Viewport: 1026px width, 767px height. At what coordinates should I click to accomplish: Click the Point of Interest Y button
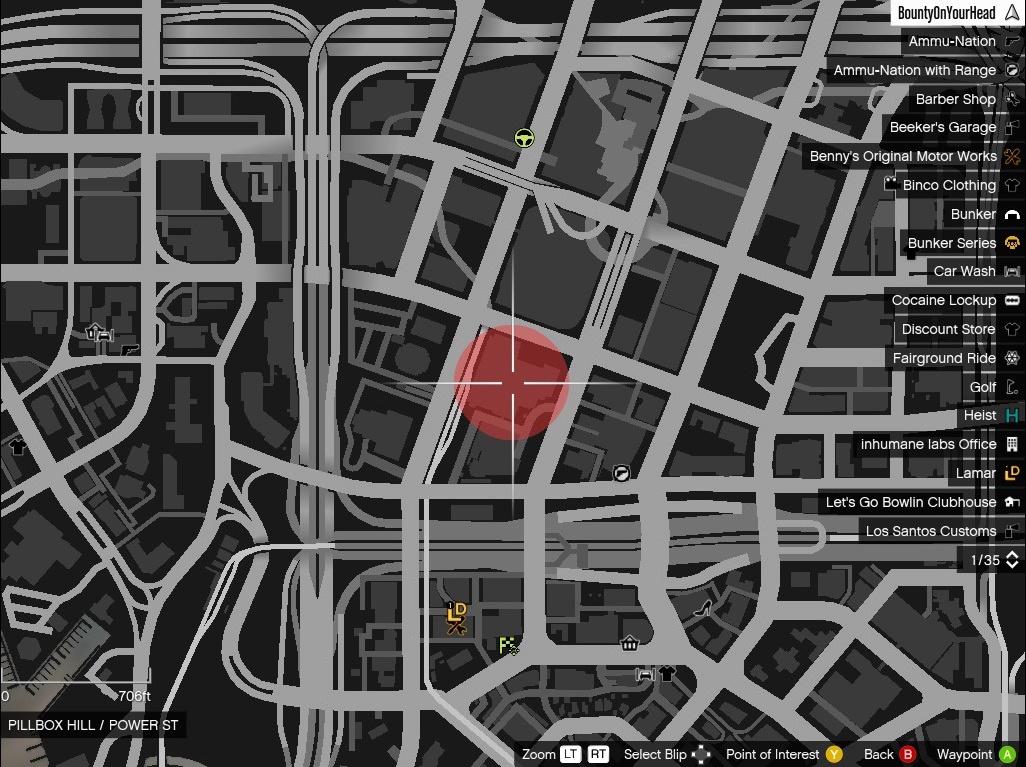point(834,754)
